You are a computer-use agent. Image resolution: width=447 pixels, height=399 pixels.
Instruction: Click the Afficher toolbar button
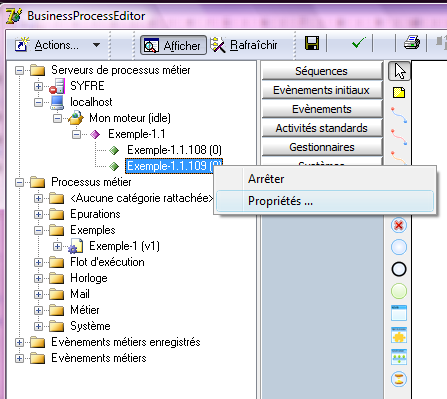(173, 45)
